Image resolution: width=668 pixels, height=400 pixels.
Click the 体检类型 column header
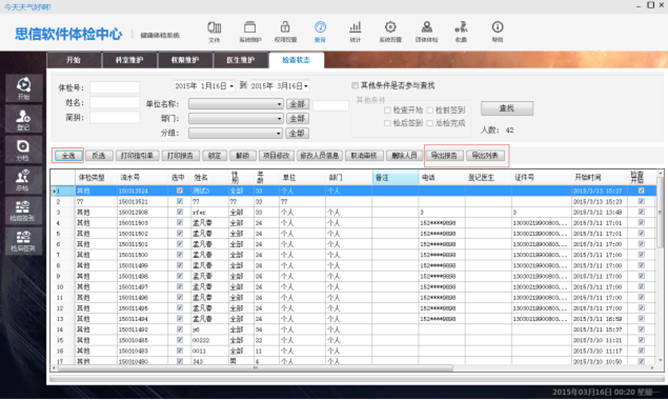click(96, 178)
